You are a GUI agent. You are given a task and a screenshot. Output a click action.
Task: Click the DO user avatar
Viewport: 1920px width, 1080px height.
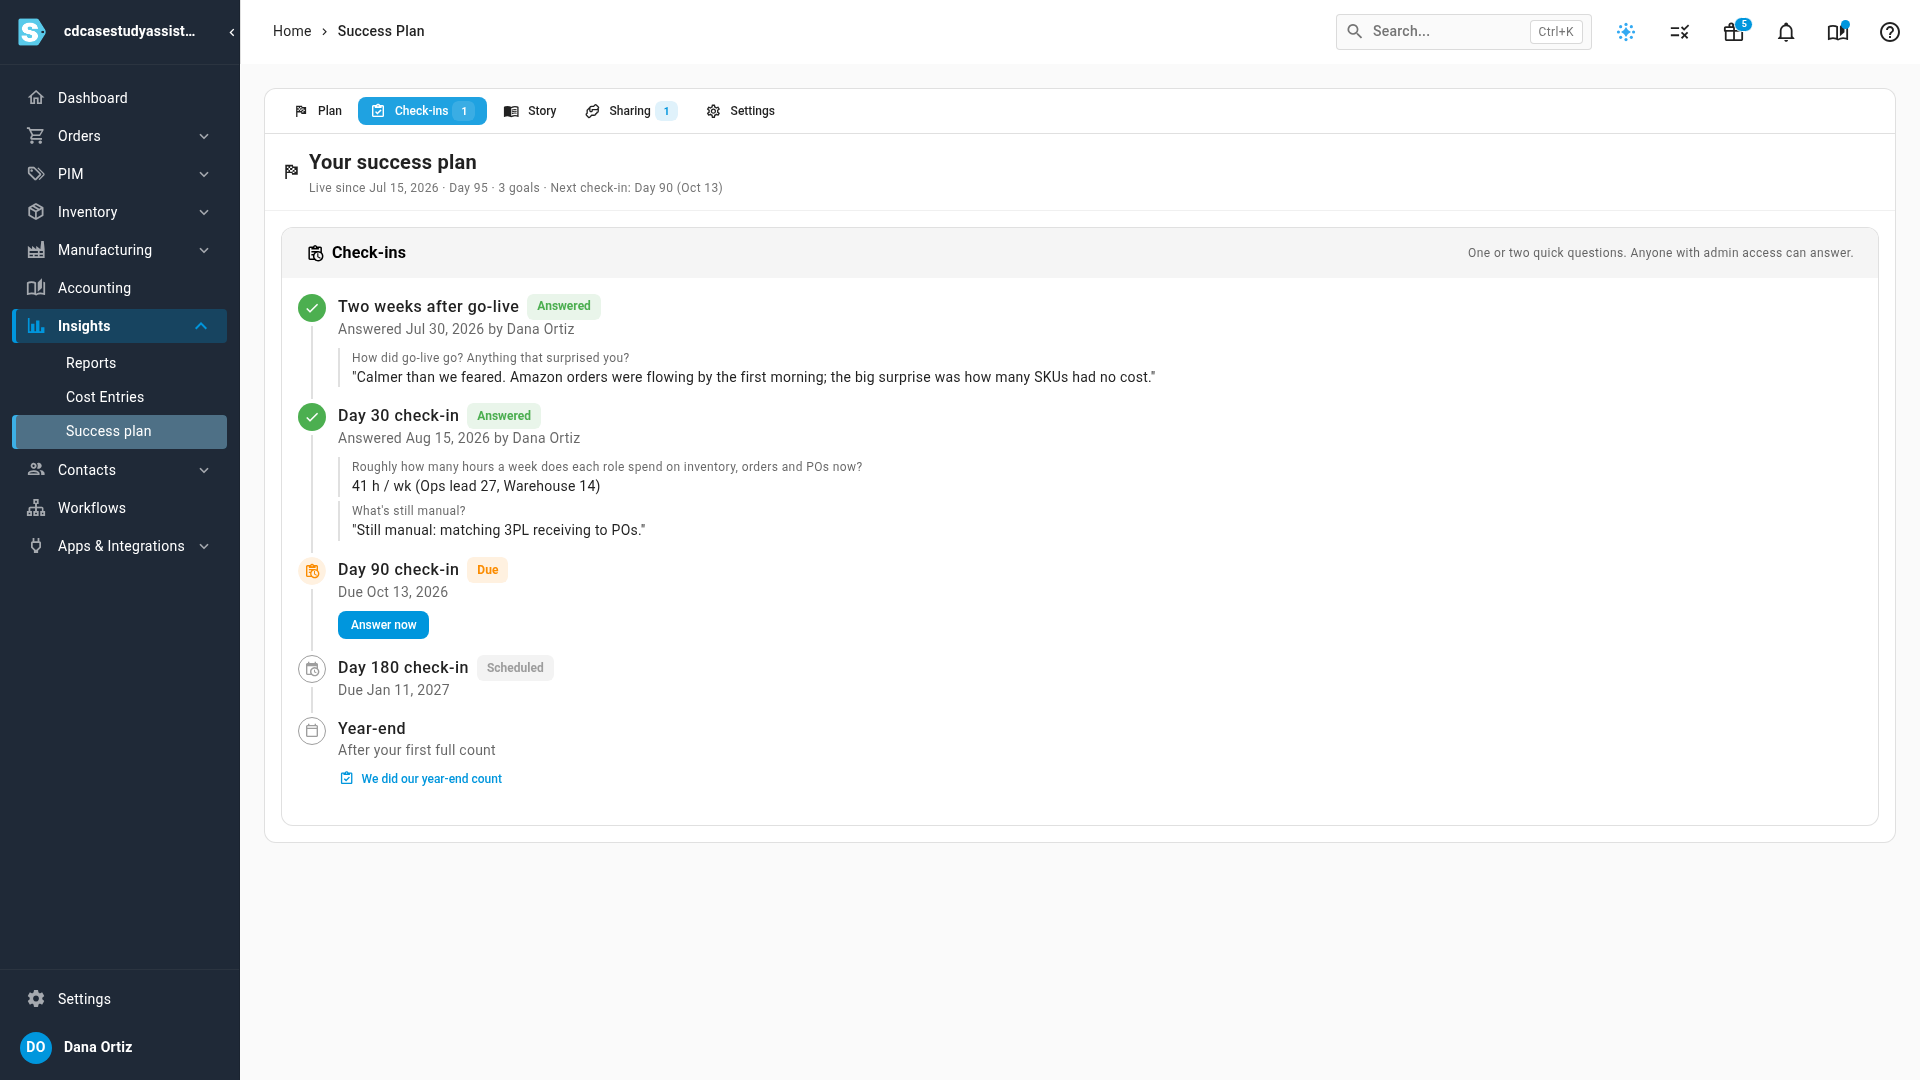tap(36, 1047)
